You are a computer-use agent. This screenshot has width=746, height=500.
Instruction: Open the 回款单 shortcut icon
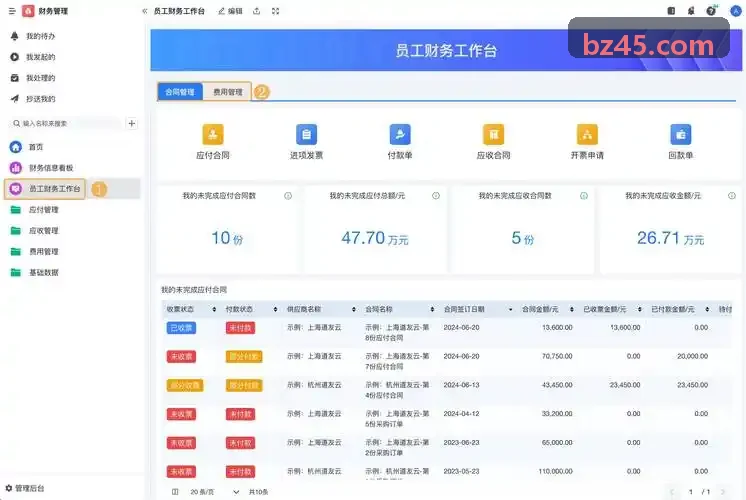click(x=680, y=135)
